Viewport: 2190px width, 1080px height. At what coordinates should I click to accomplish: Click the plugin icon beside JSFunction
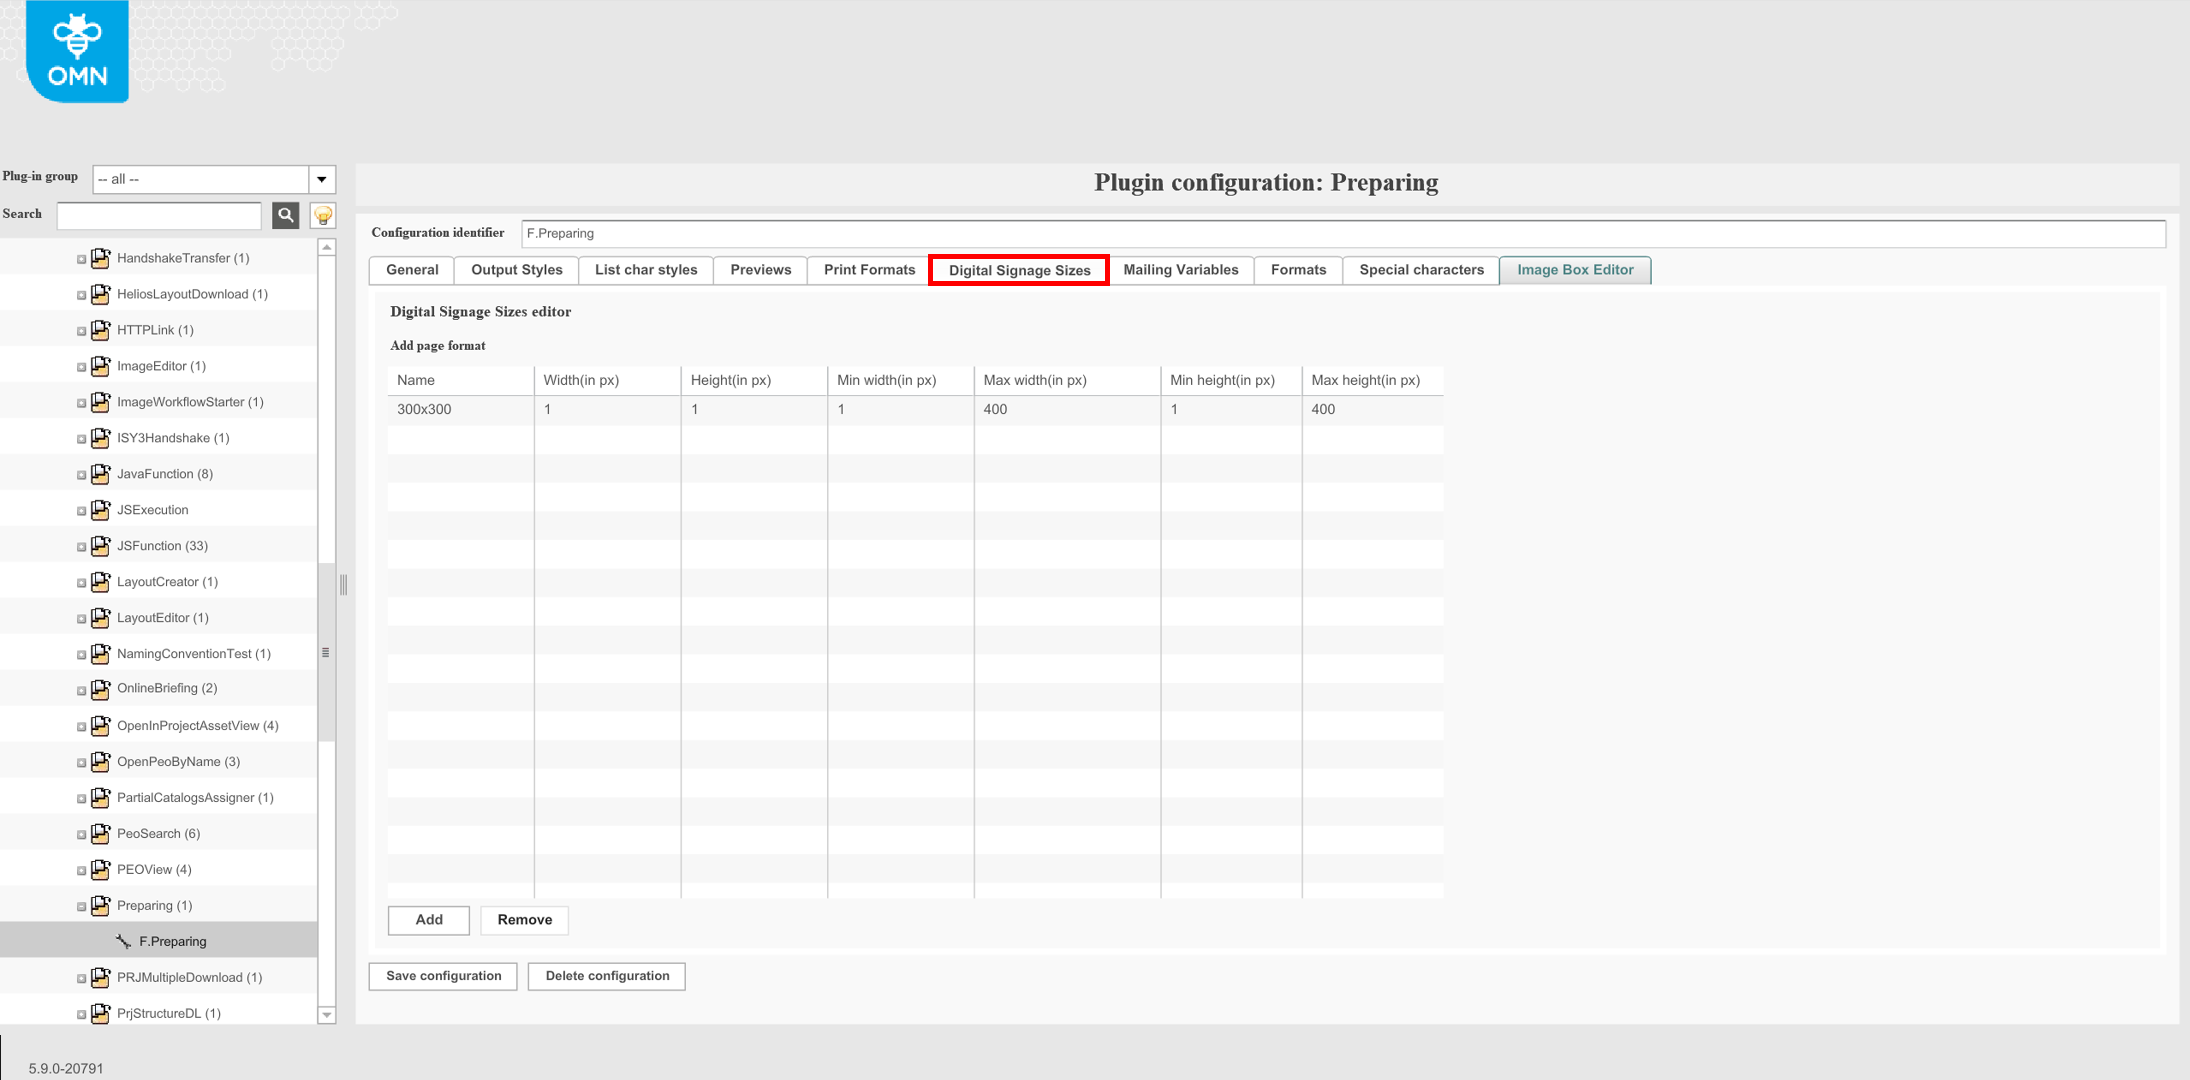(x=100, y=545)
